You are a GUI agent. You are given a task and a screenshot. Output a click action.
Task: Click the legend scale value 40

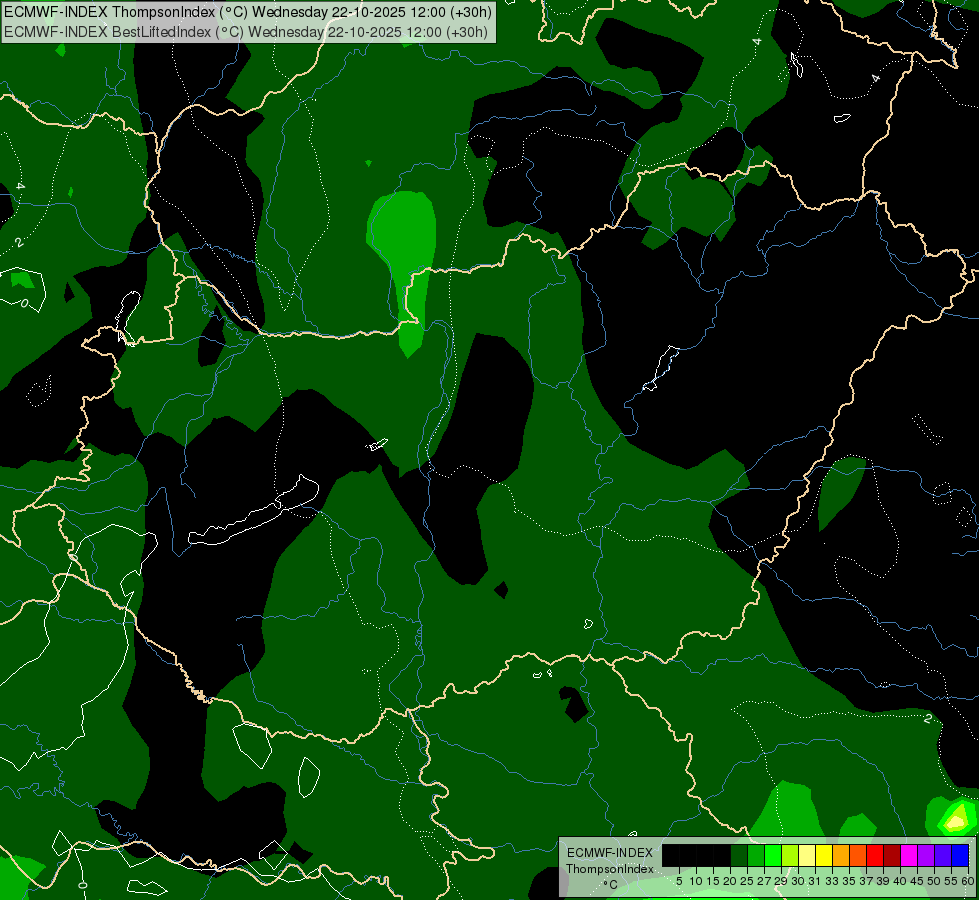[x=900, y=881]
